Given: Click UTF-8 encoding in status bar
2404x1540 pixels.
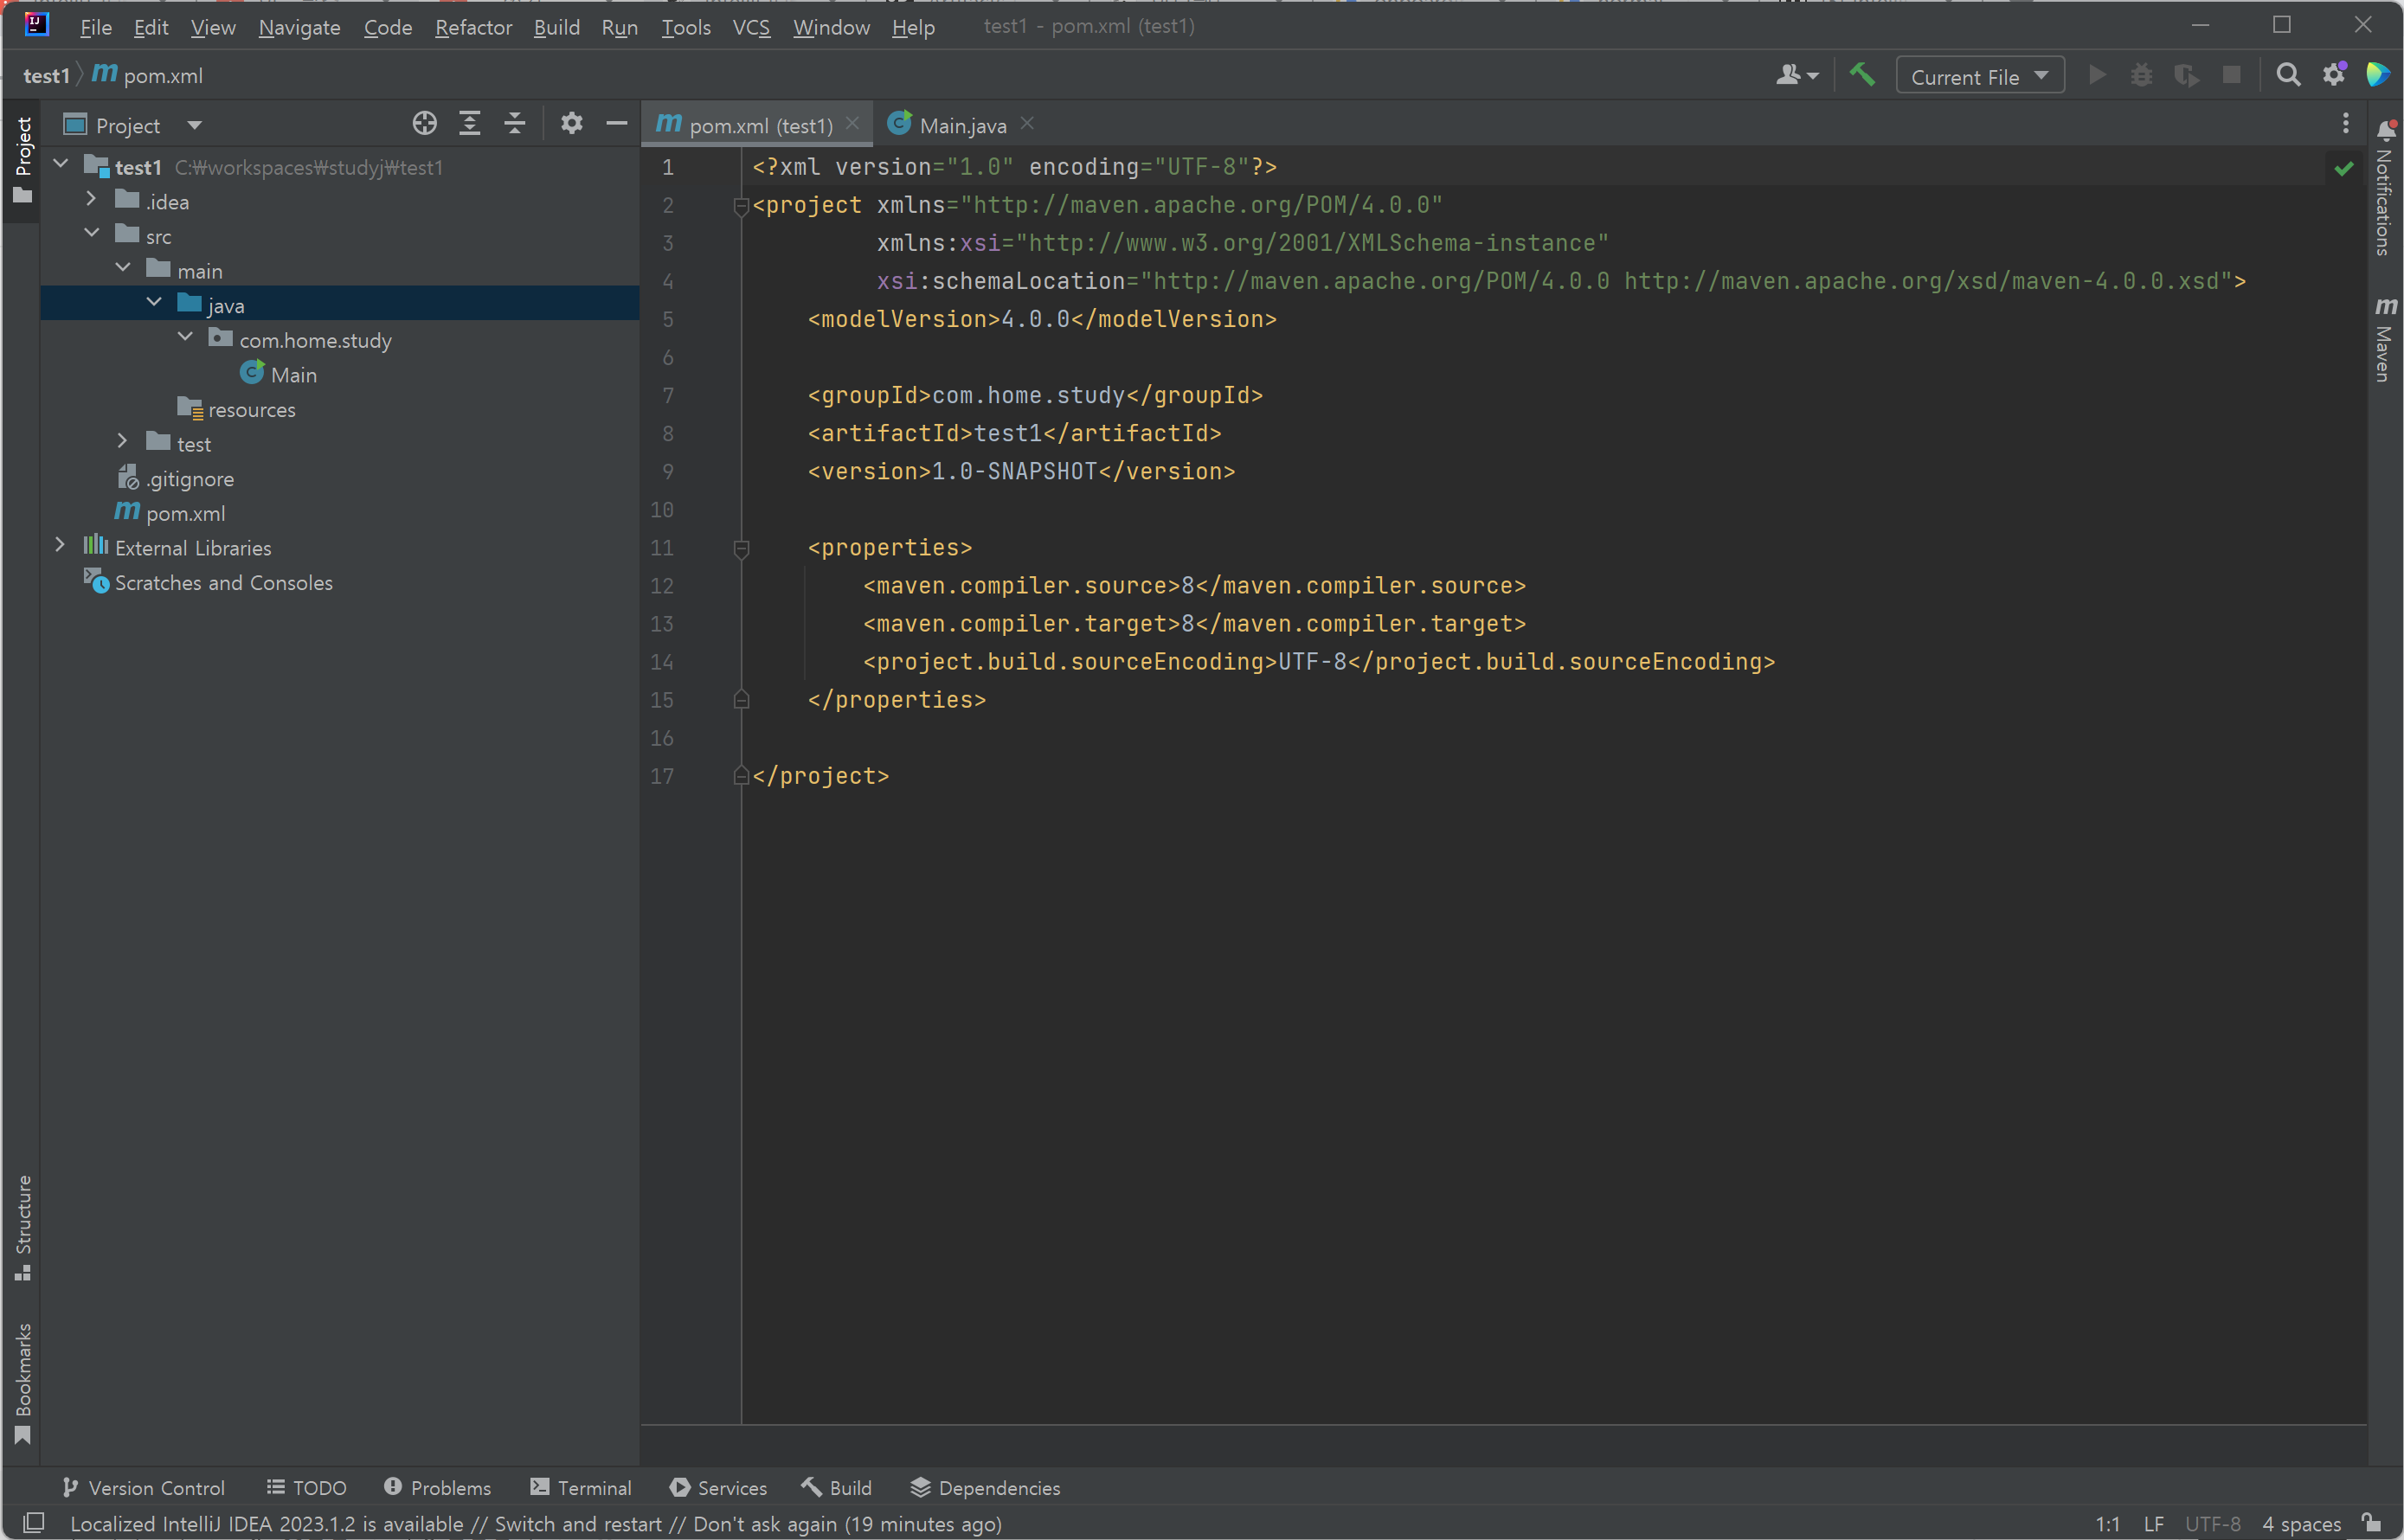Looking at the screenshot, I should [2212, 1523].
